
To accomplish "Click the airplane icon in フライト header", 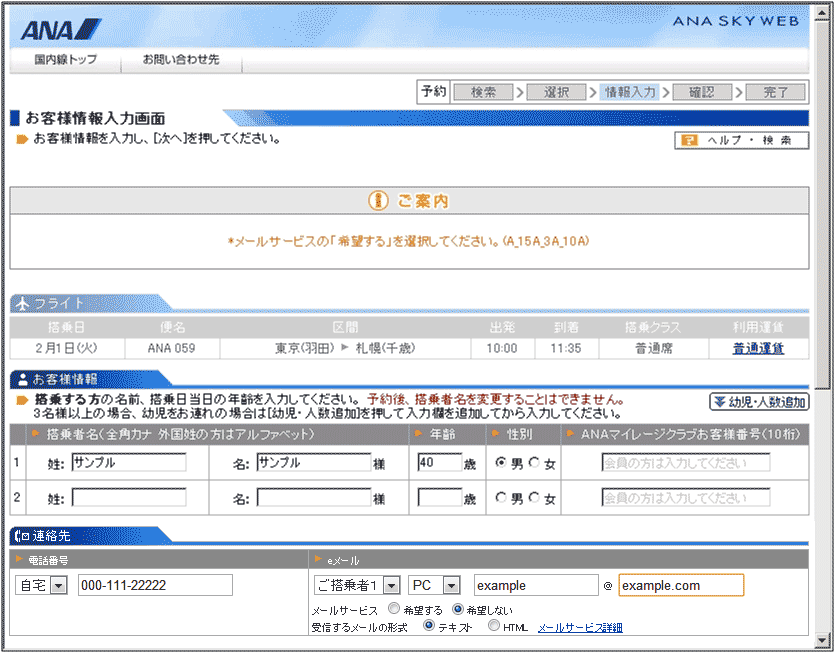I will 23,303.
